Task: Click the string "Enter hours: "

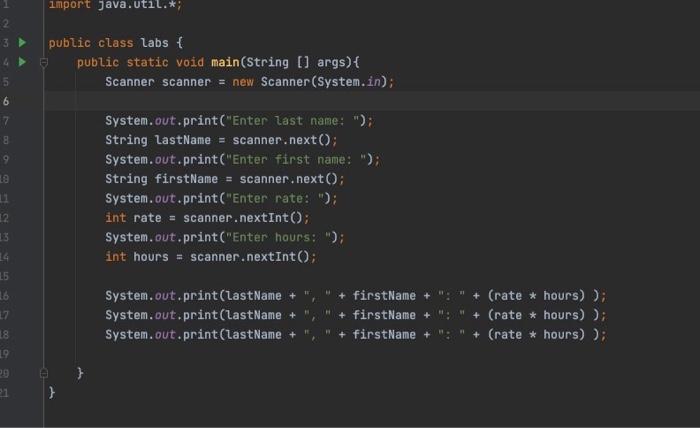Action: tap(278, 237)
